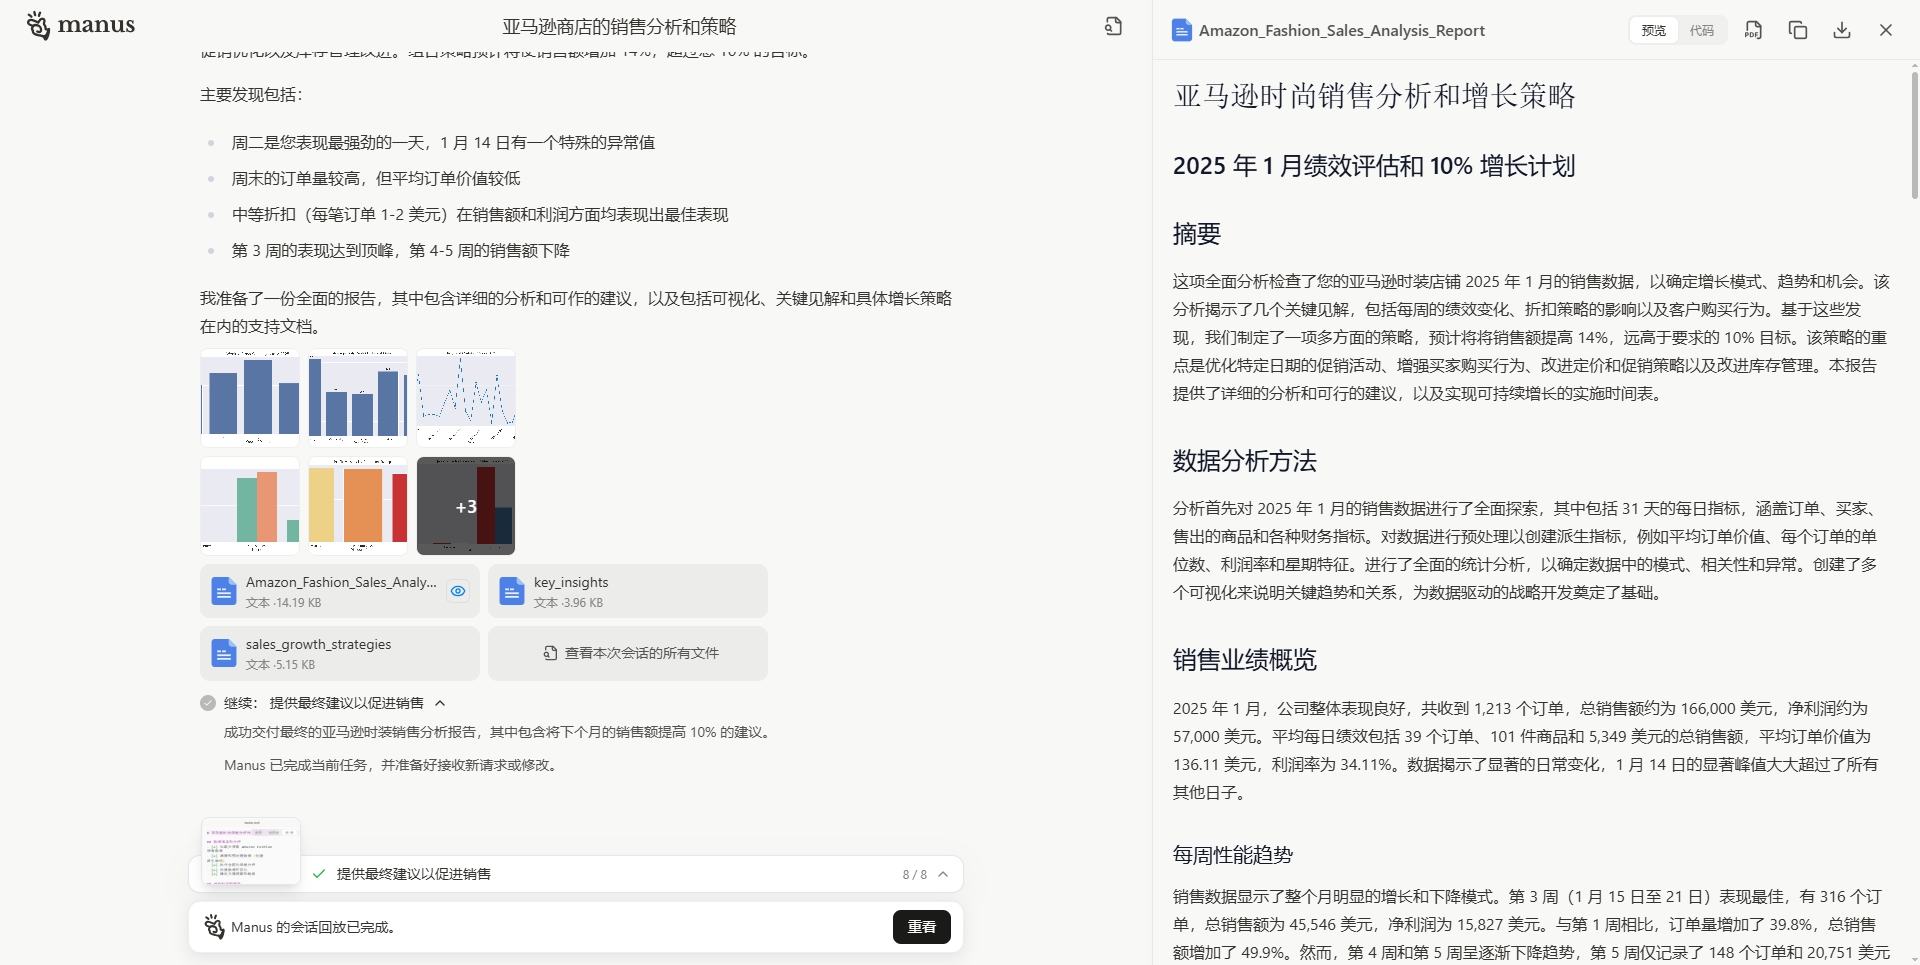The image size is (1920, 965).
Task: Click 查看本次会话的所有文件 button
Action: click(x=628, y=653)
